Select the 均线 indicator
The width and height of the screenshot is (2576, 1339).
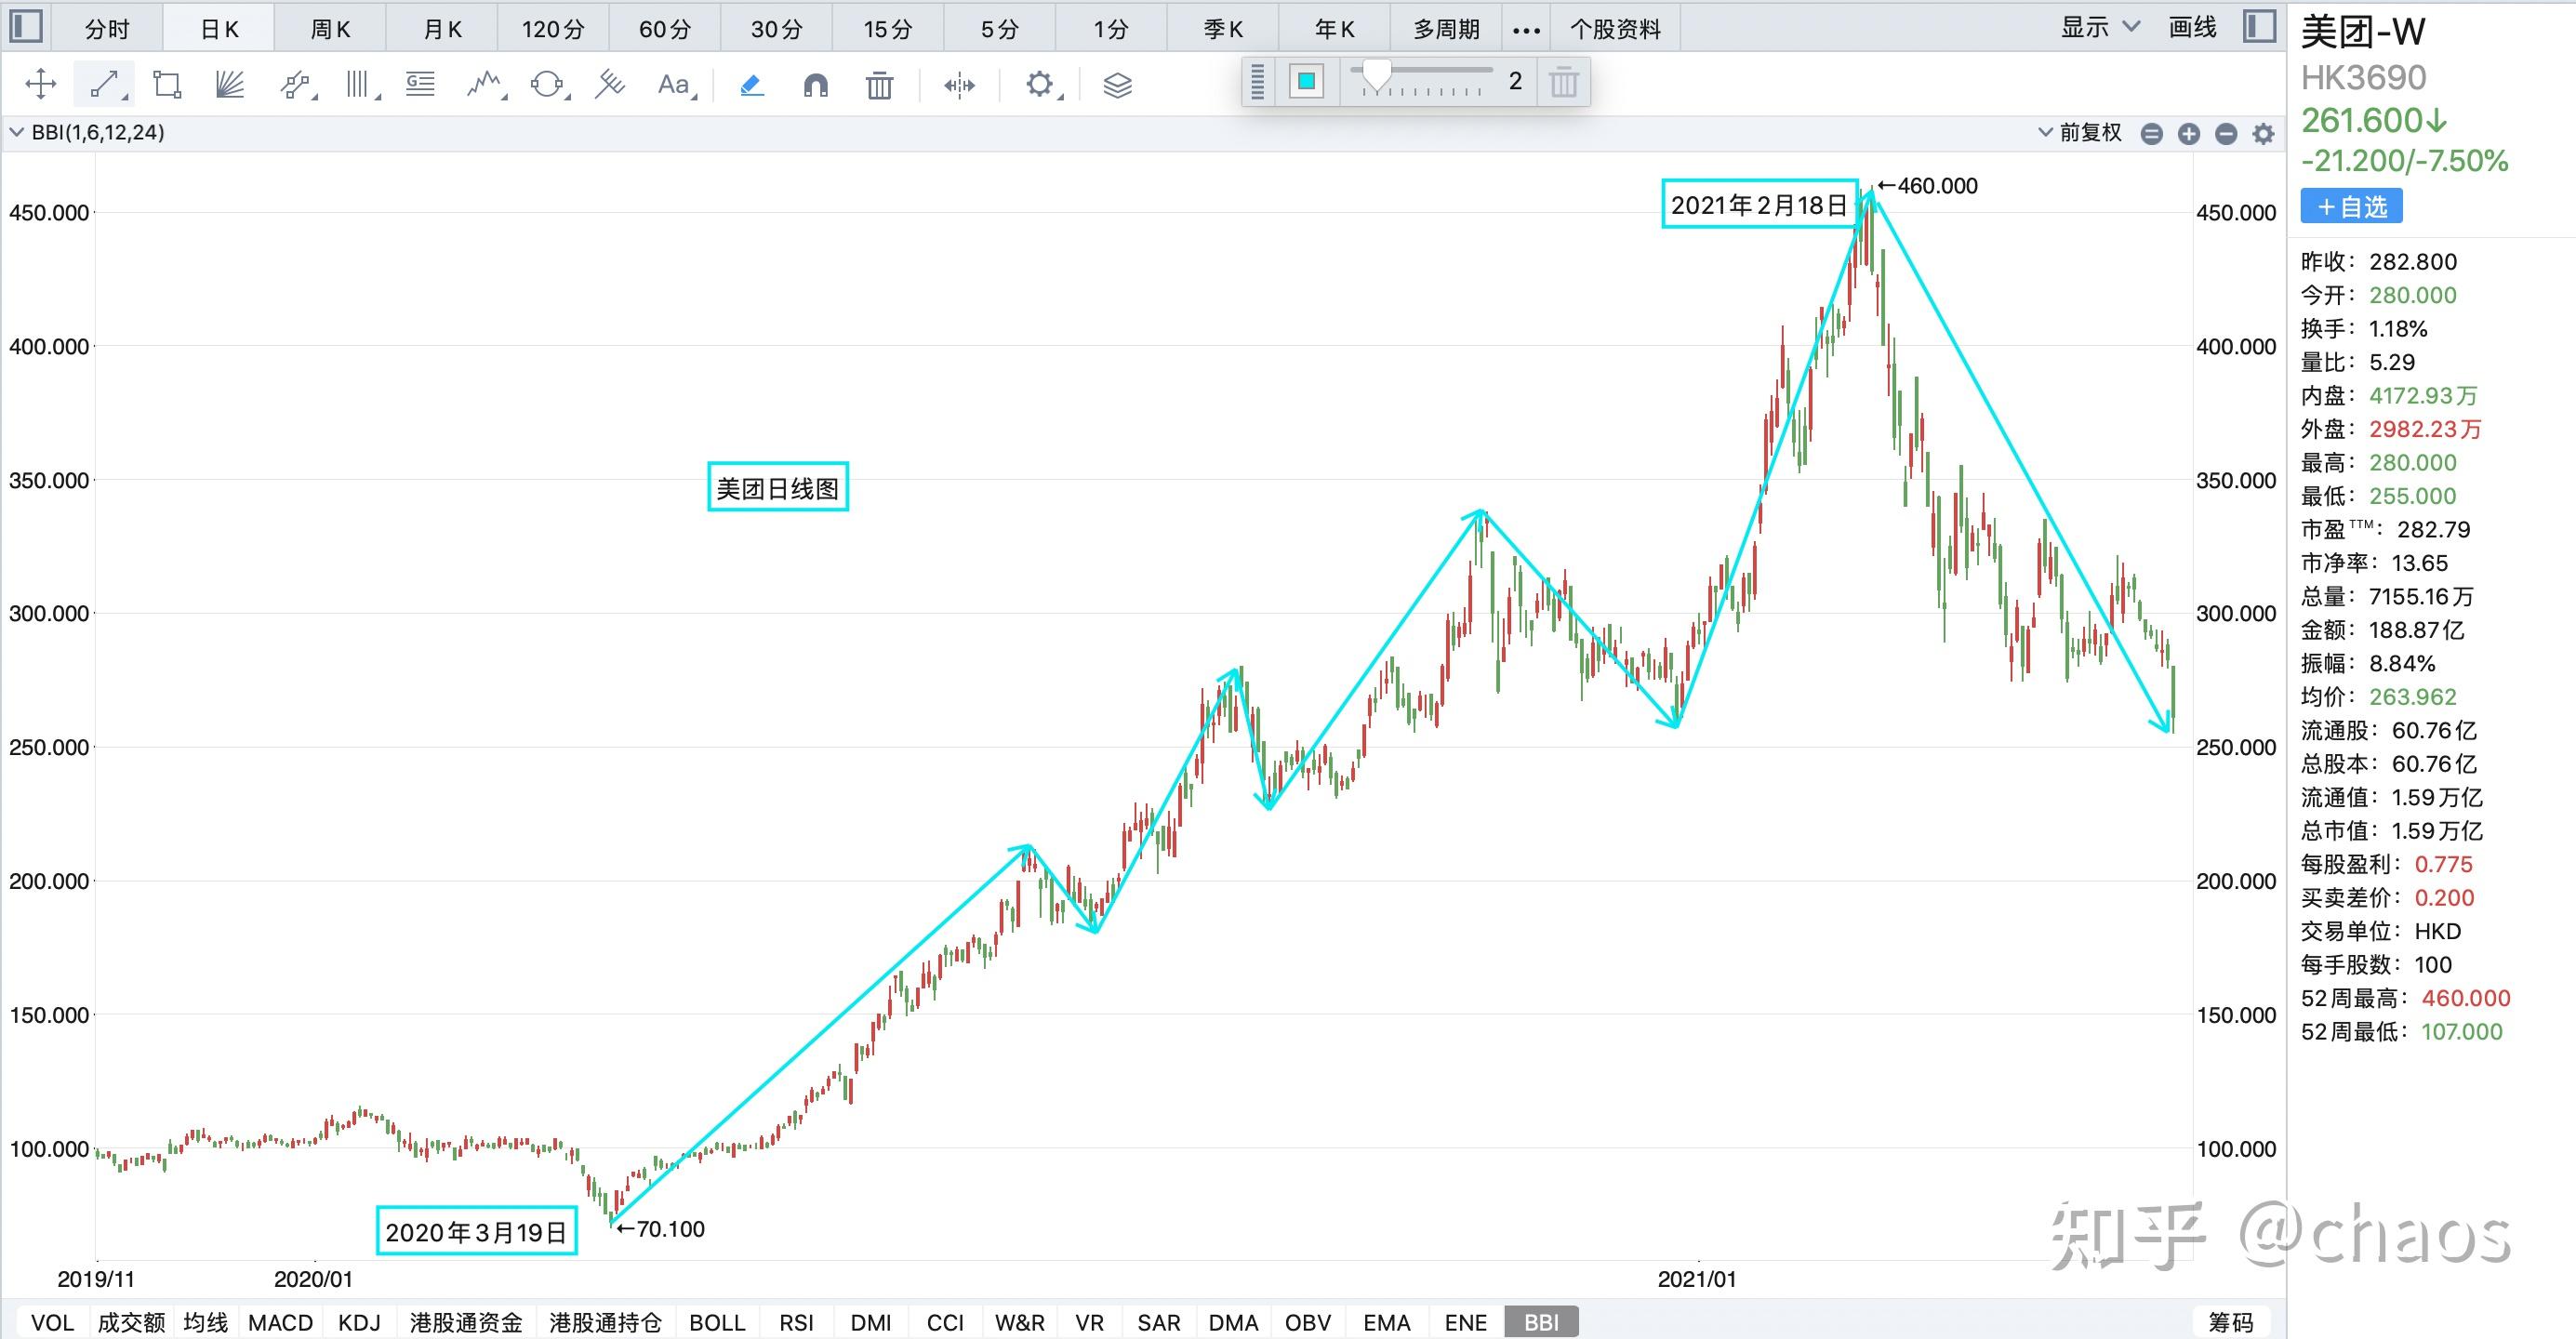coord(206,1322)
